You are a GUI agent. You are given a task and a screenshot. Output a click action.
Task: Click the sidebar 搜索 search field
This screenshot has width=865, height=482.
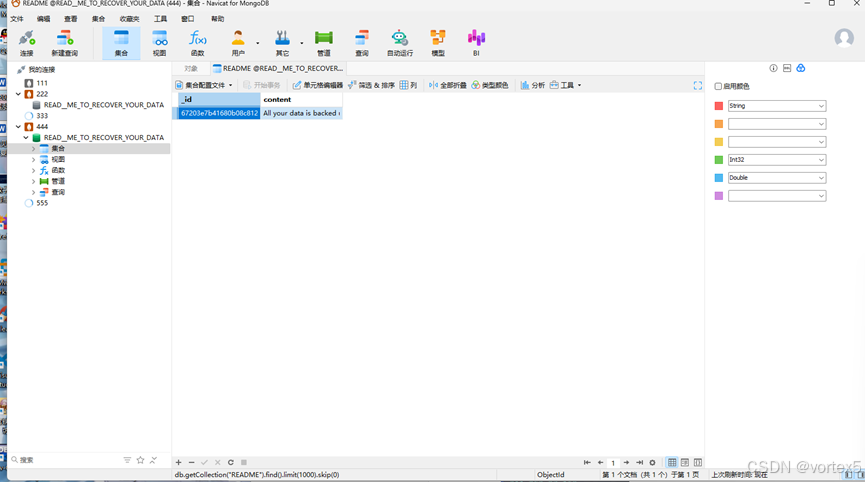[x=66, y=459]
